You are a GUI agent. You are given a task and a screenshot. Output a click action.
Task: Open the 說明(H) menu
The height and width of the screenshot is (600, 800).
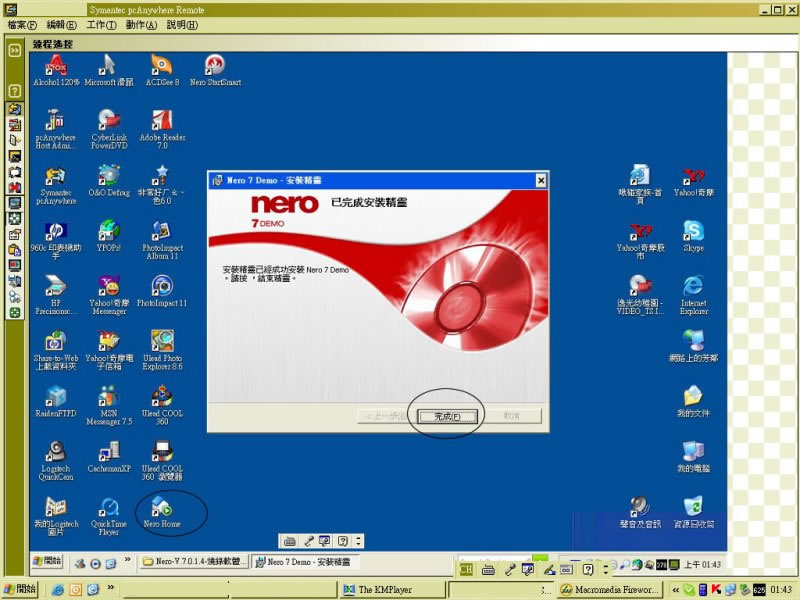point(182,25)
